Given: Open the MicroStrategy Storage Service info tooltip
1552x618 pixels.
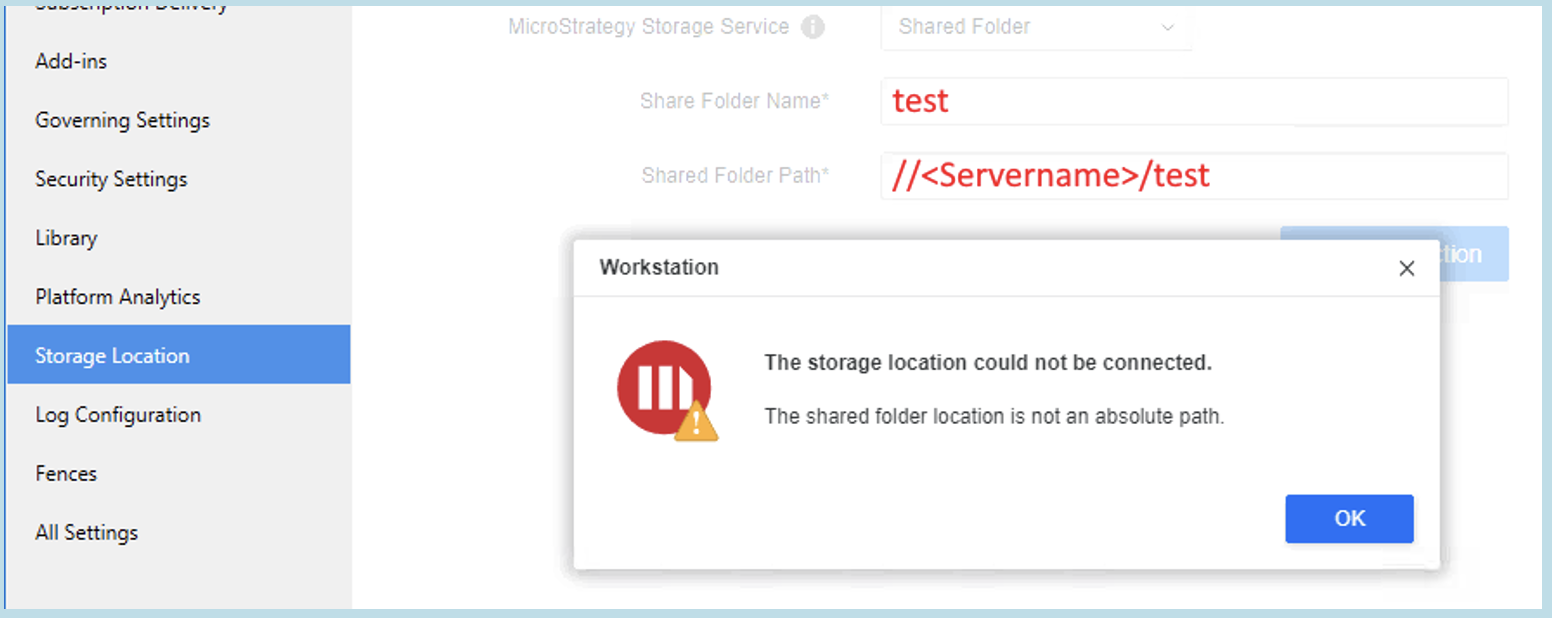Looking at the screenshot, I should pyautogui.click(x=813, y=27).
